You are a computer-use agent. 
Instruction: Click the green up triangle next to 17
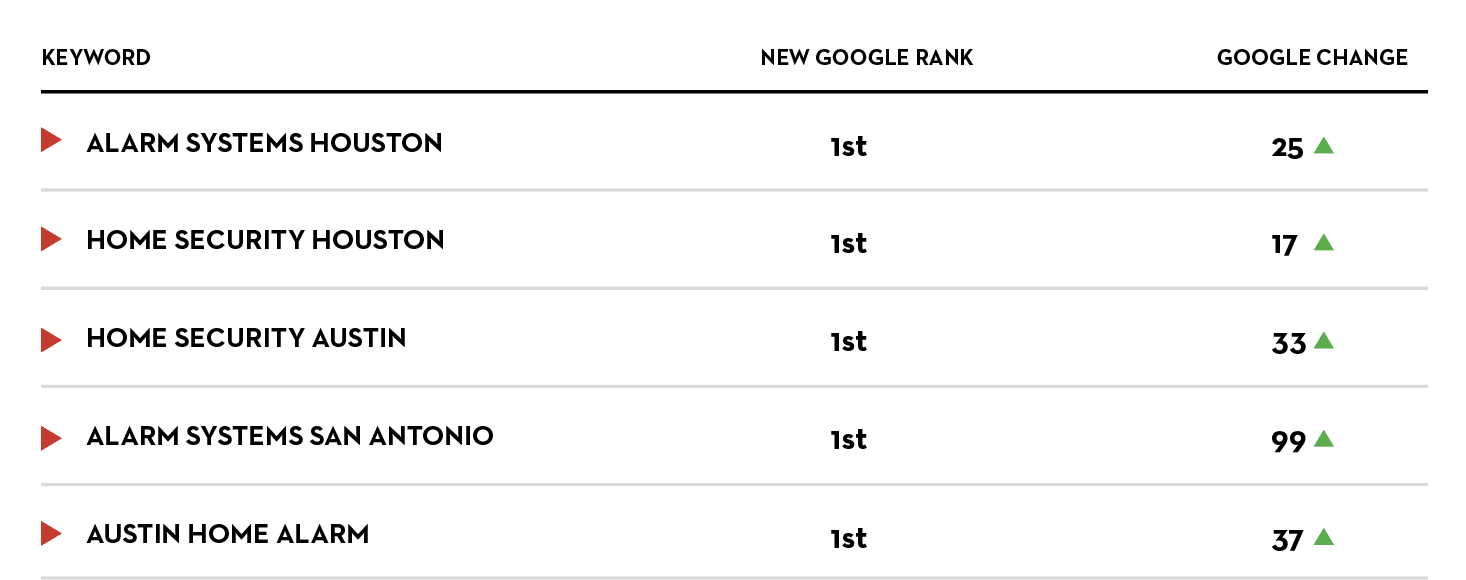pyautogui.click(x=1324, y=242)
